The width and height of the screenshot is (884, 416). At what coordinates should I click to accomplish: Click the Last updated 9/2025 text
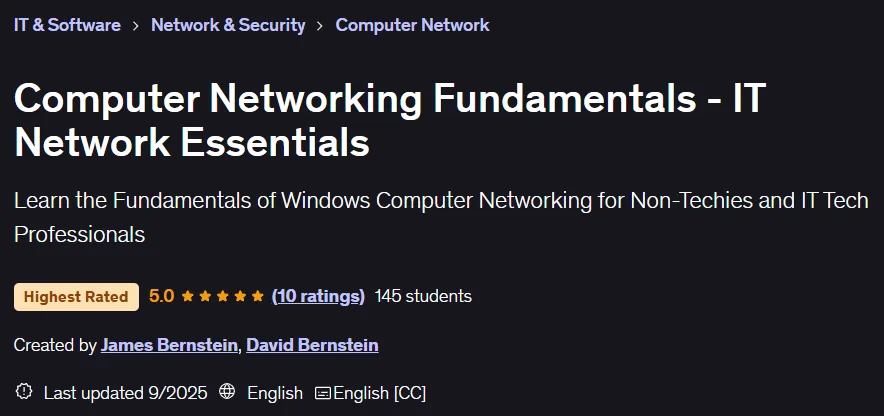click(x=125, y=393)
